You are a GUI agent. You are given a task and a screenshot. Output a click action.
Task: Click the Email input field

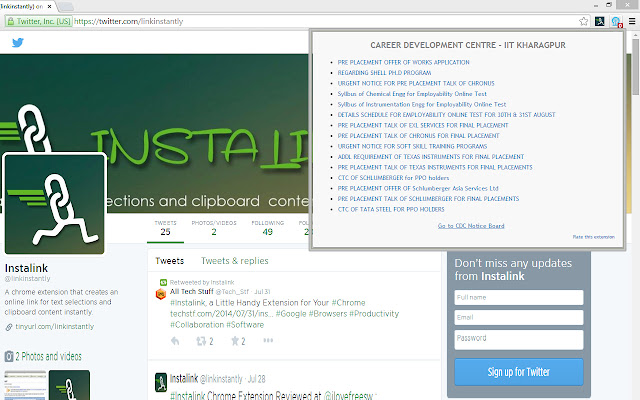pos(518,318)
